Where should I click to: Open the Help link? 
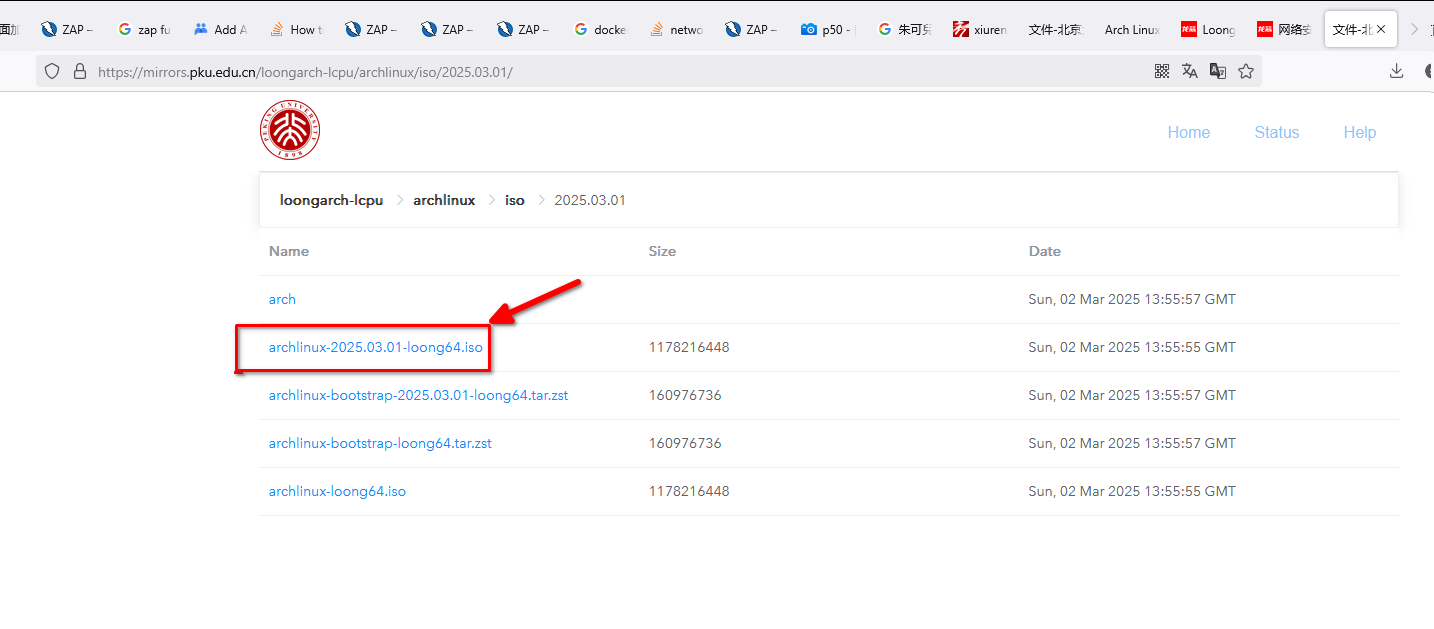[1359, 132]
